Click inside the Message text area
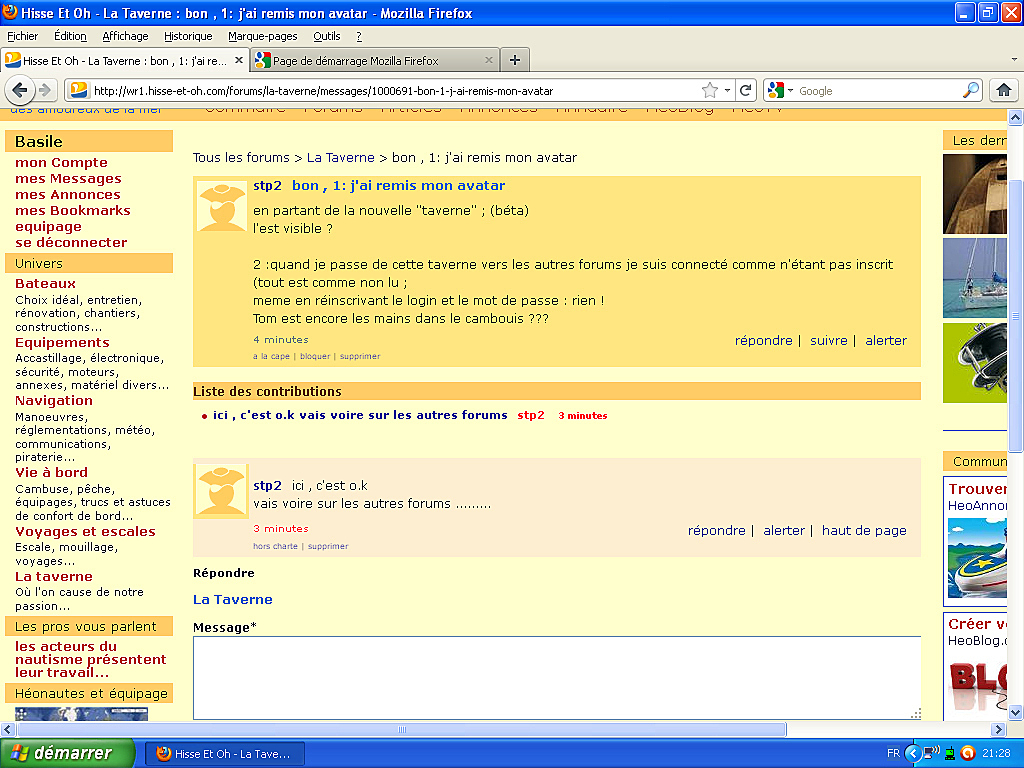1024x768 pixels. coord(556,677)
